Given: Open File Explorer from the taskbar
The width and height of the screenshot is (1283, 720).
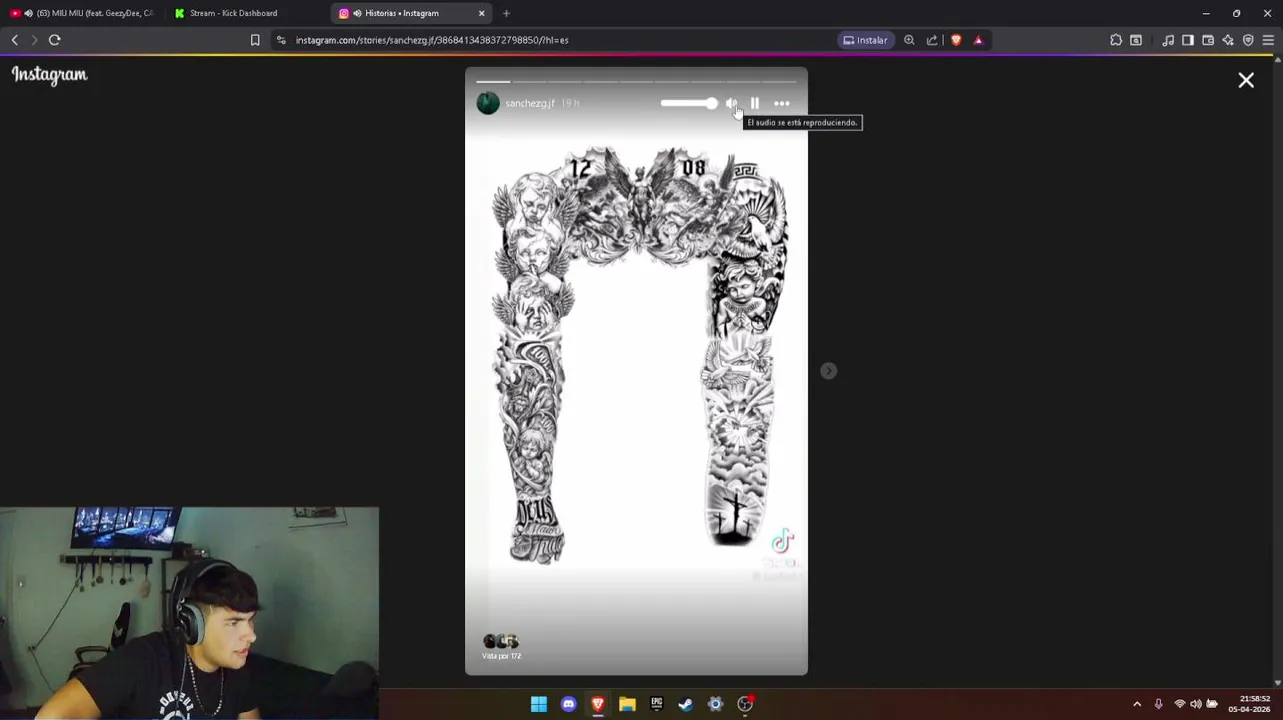Looking at the screenshot, I should [627, 704].
